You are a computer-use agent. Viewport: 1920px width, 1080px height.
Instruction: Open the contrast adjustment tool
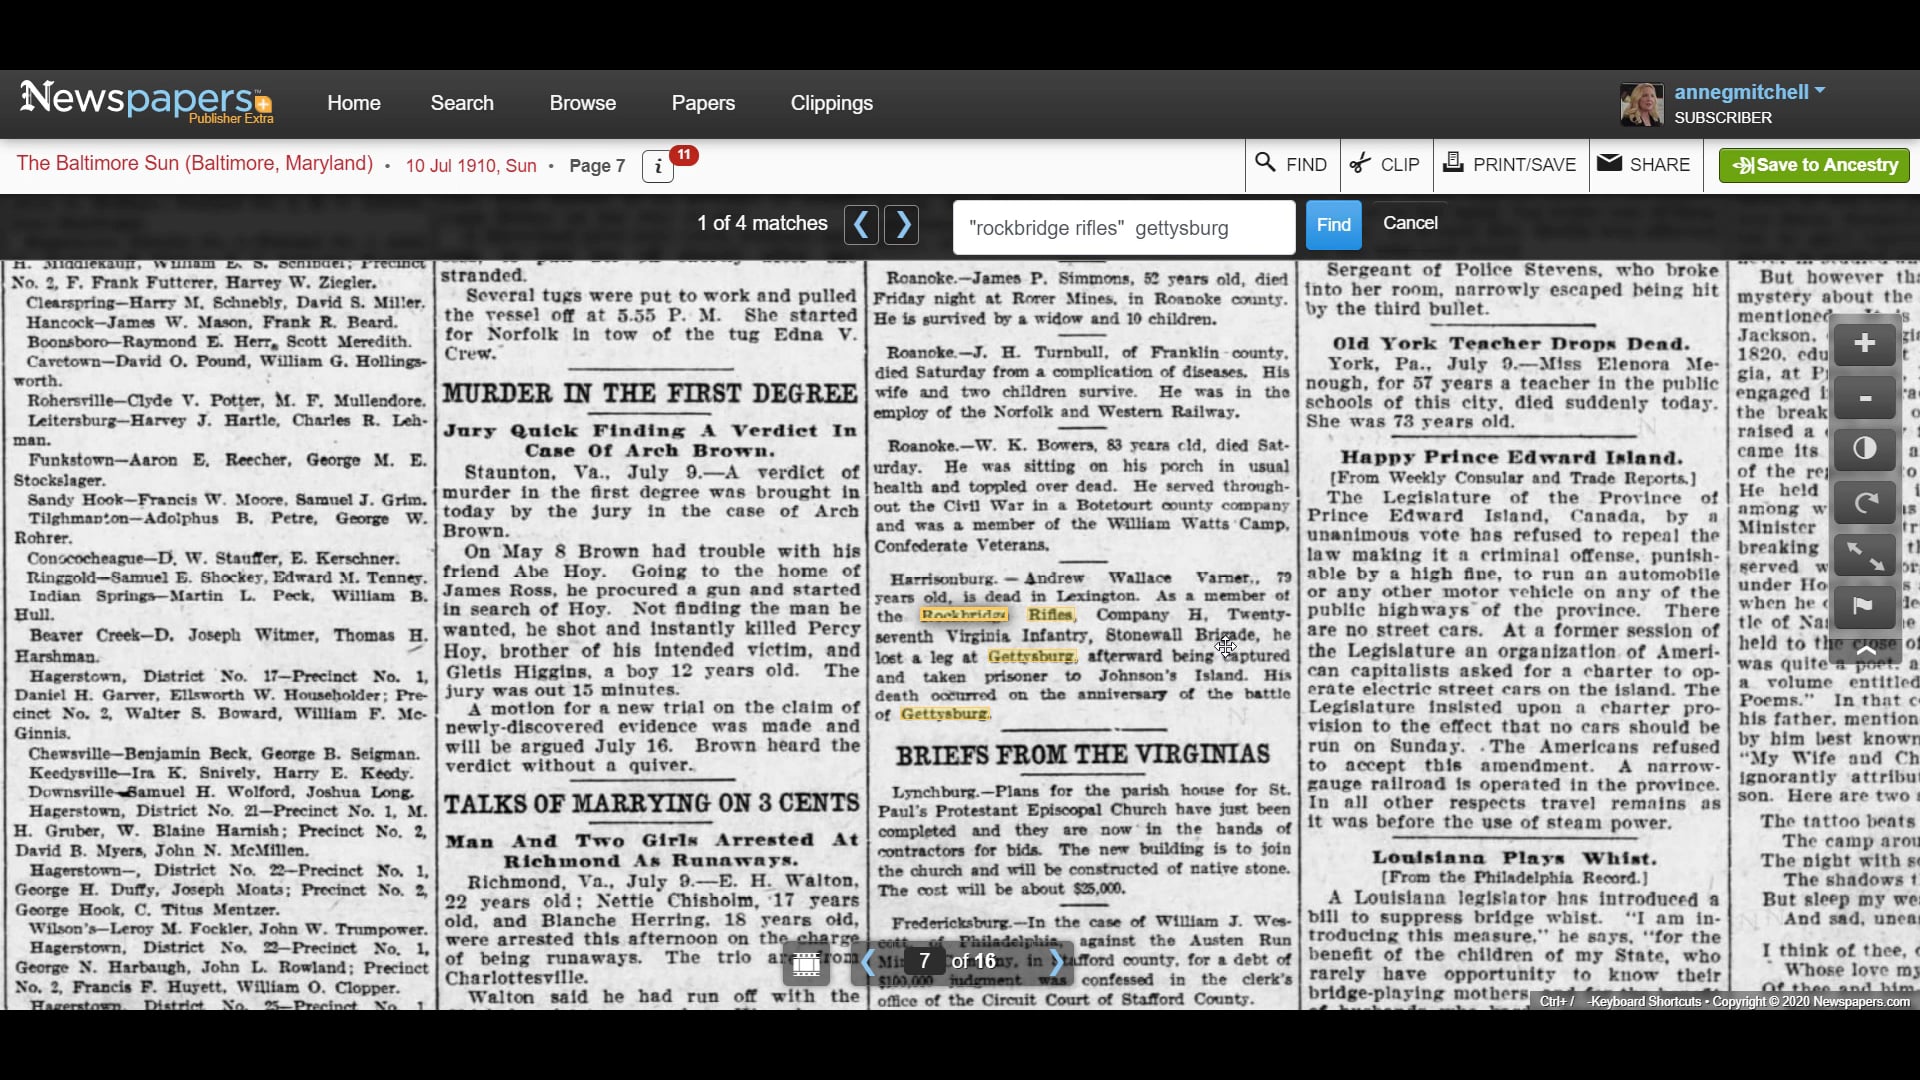(x=1864, y=449)
